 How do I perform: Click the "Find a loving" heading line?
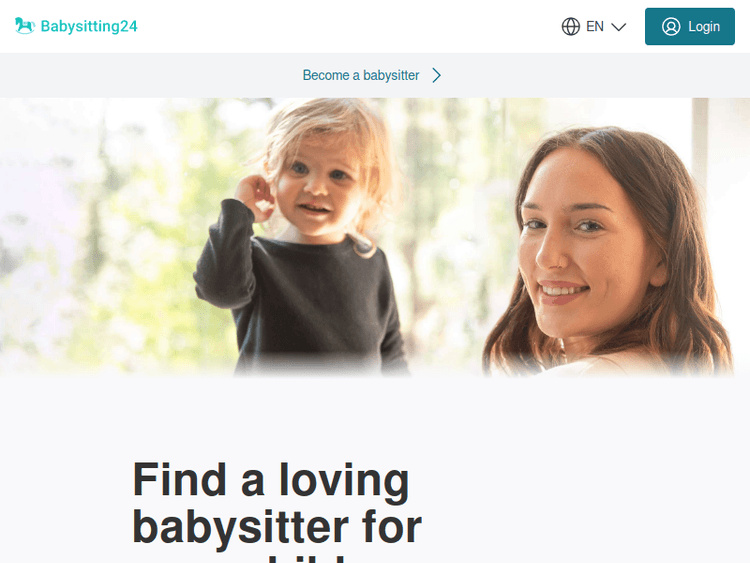(271, 479)
